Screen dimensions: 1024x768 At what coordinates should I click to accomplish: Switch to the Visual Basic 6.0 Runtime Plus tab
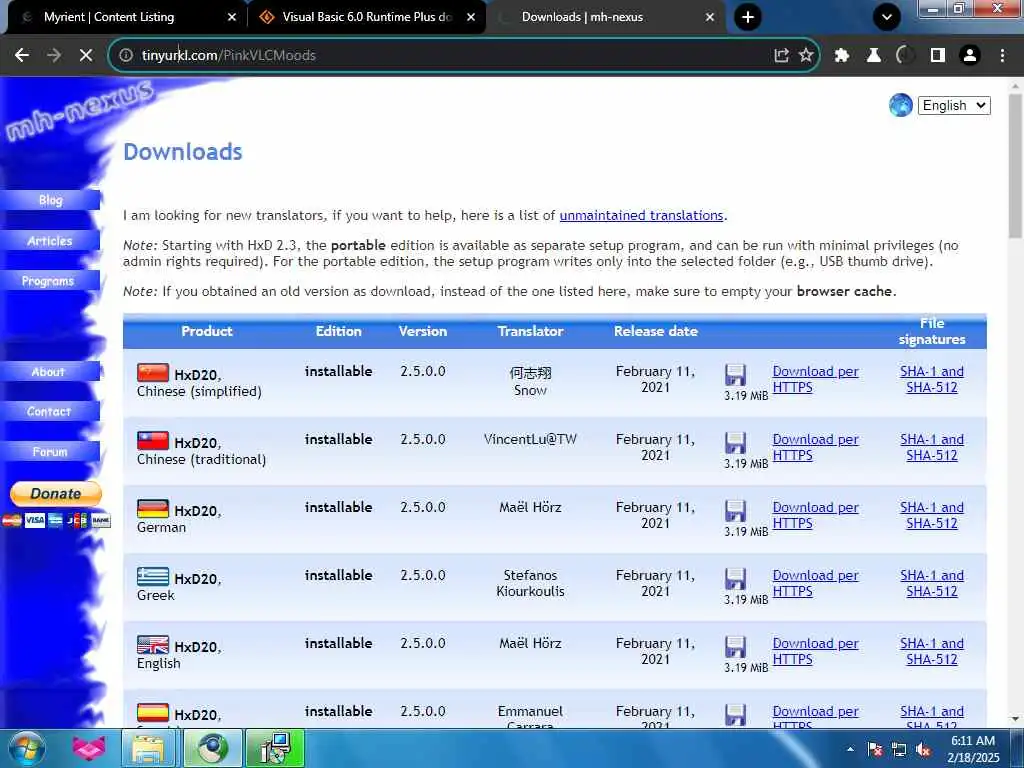367,17
